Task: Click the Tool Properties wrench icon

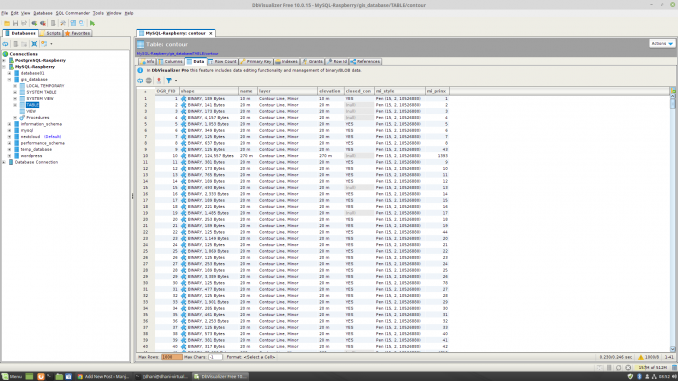Action: [63, 23]
